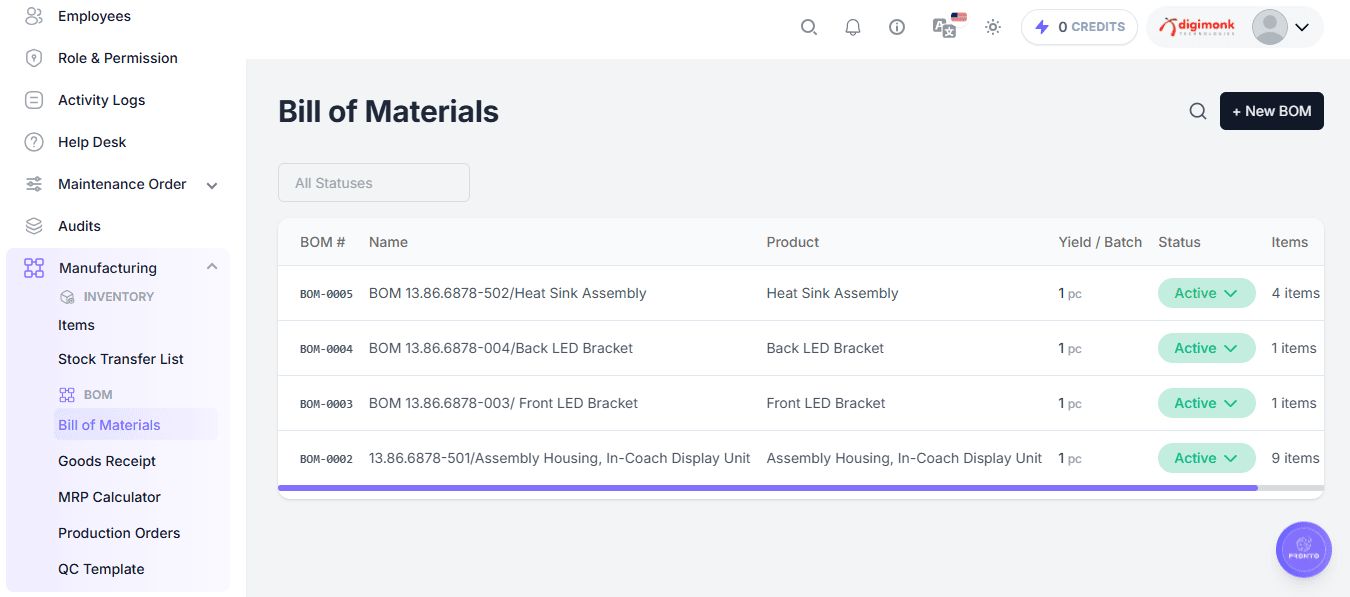Click the Inventory box icon
The image size is (1350, 597).
pyautogui.click(x=67, y=297)
